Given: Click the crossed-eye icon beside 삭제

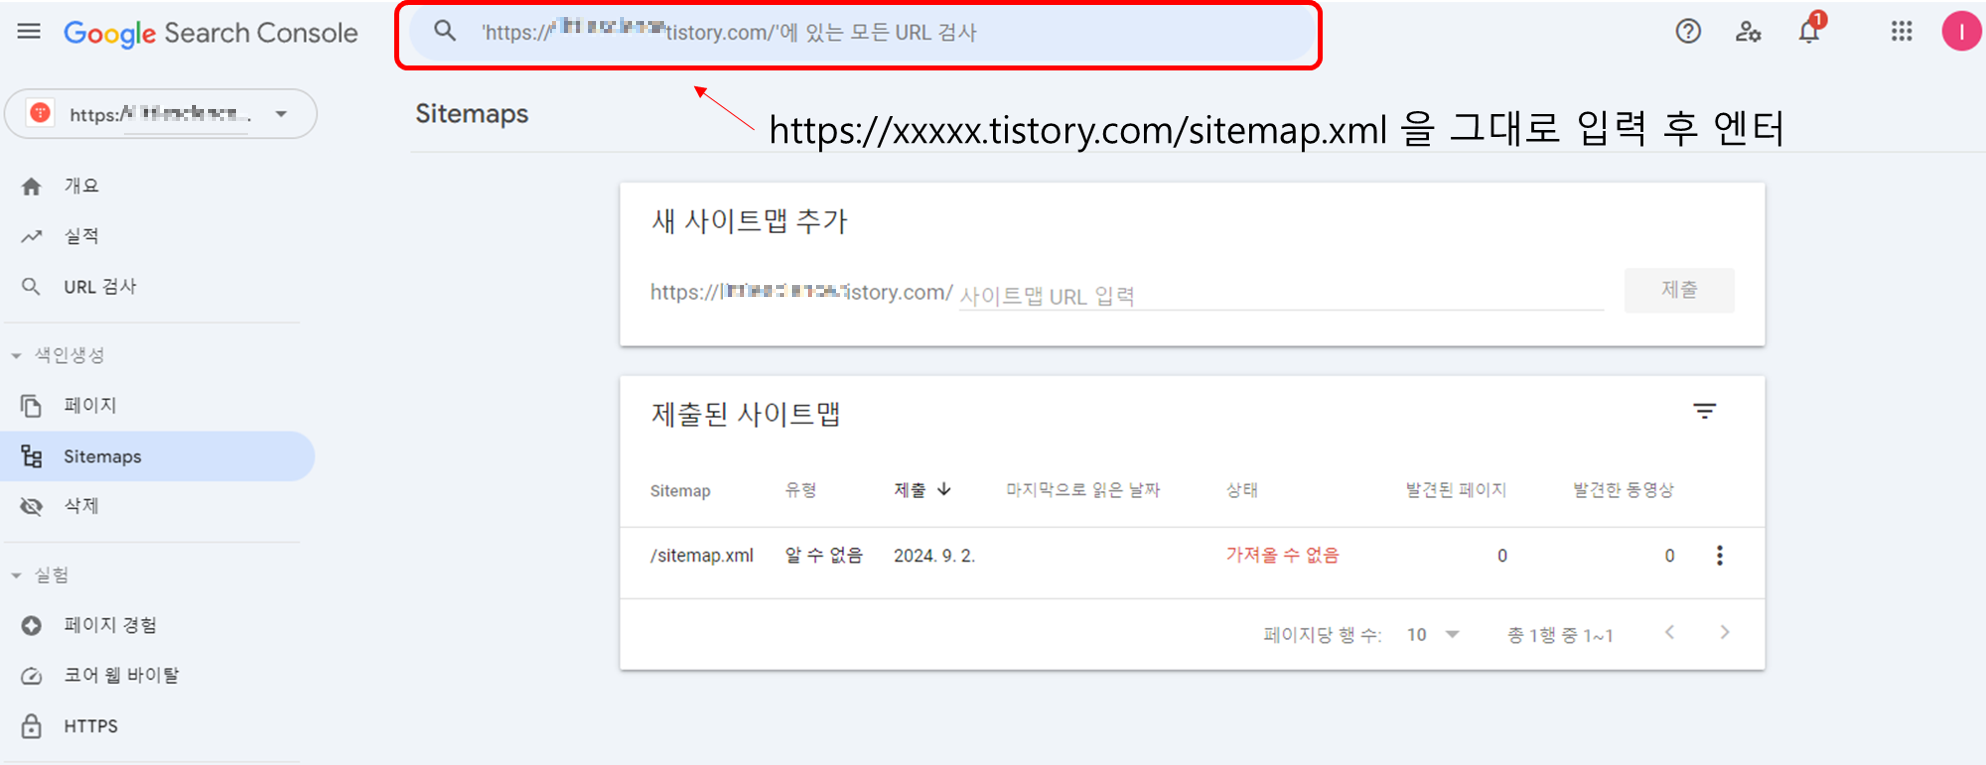Looking at the screenshot, I should click(32, 506).
